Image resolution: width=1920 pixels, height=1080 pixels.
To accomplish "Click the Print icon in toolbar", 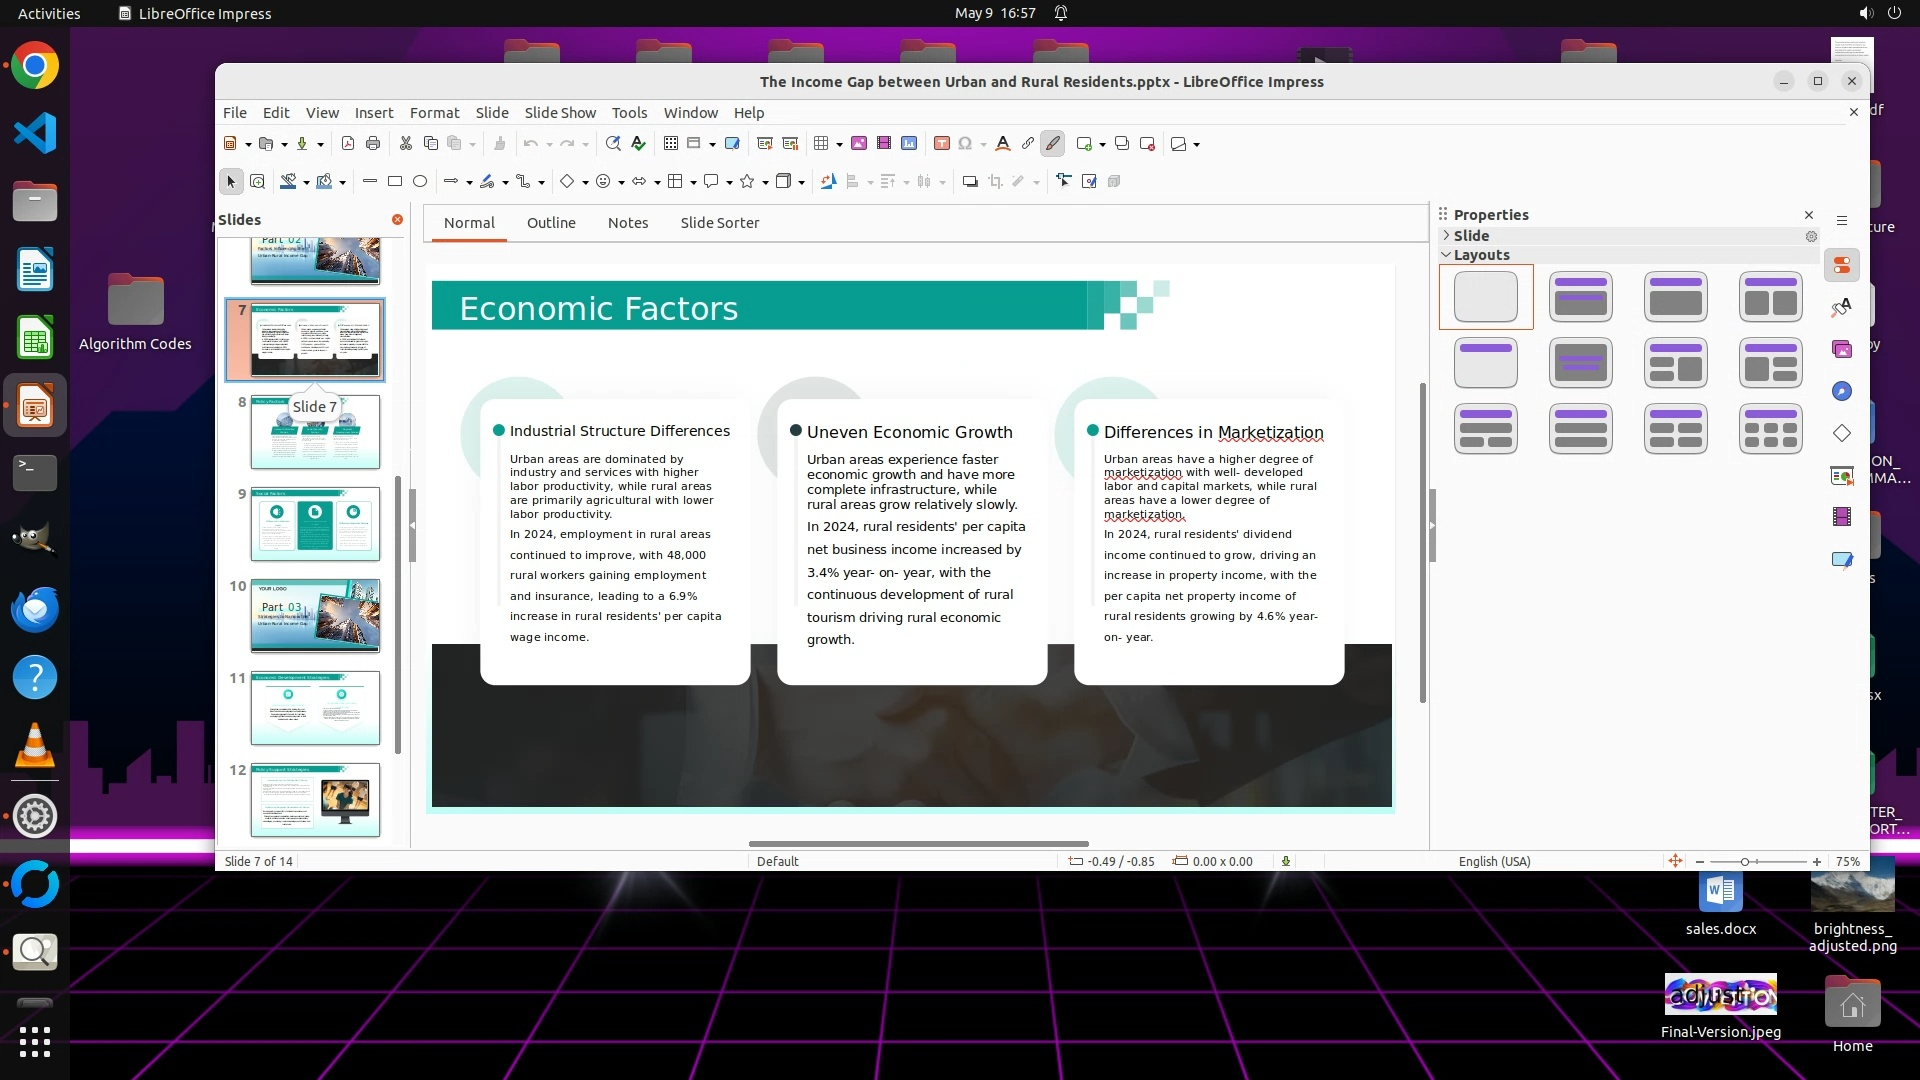I will click(x=373, y=144).
